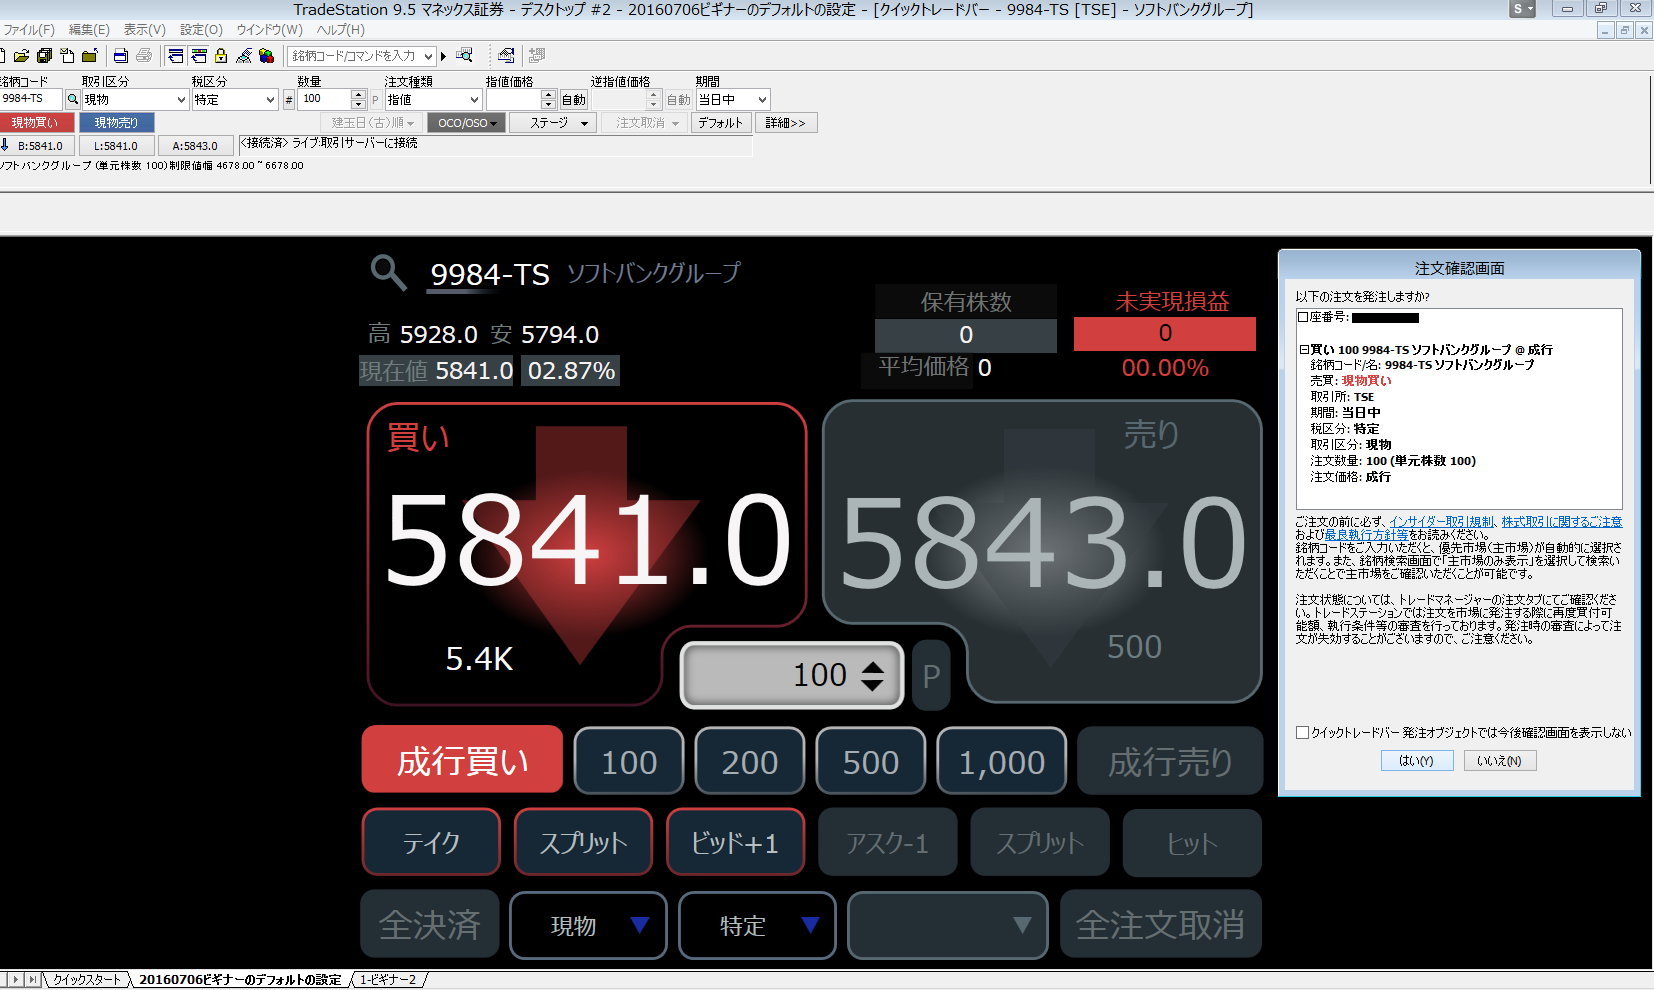
Task: Click the symbol lookup magnifier toolbar icon
Action: 464,56
